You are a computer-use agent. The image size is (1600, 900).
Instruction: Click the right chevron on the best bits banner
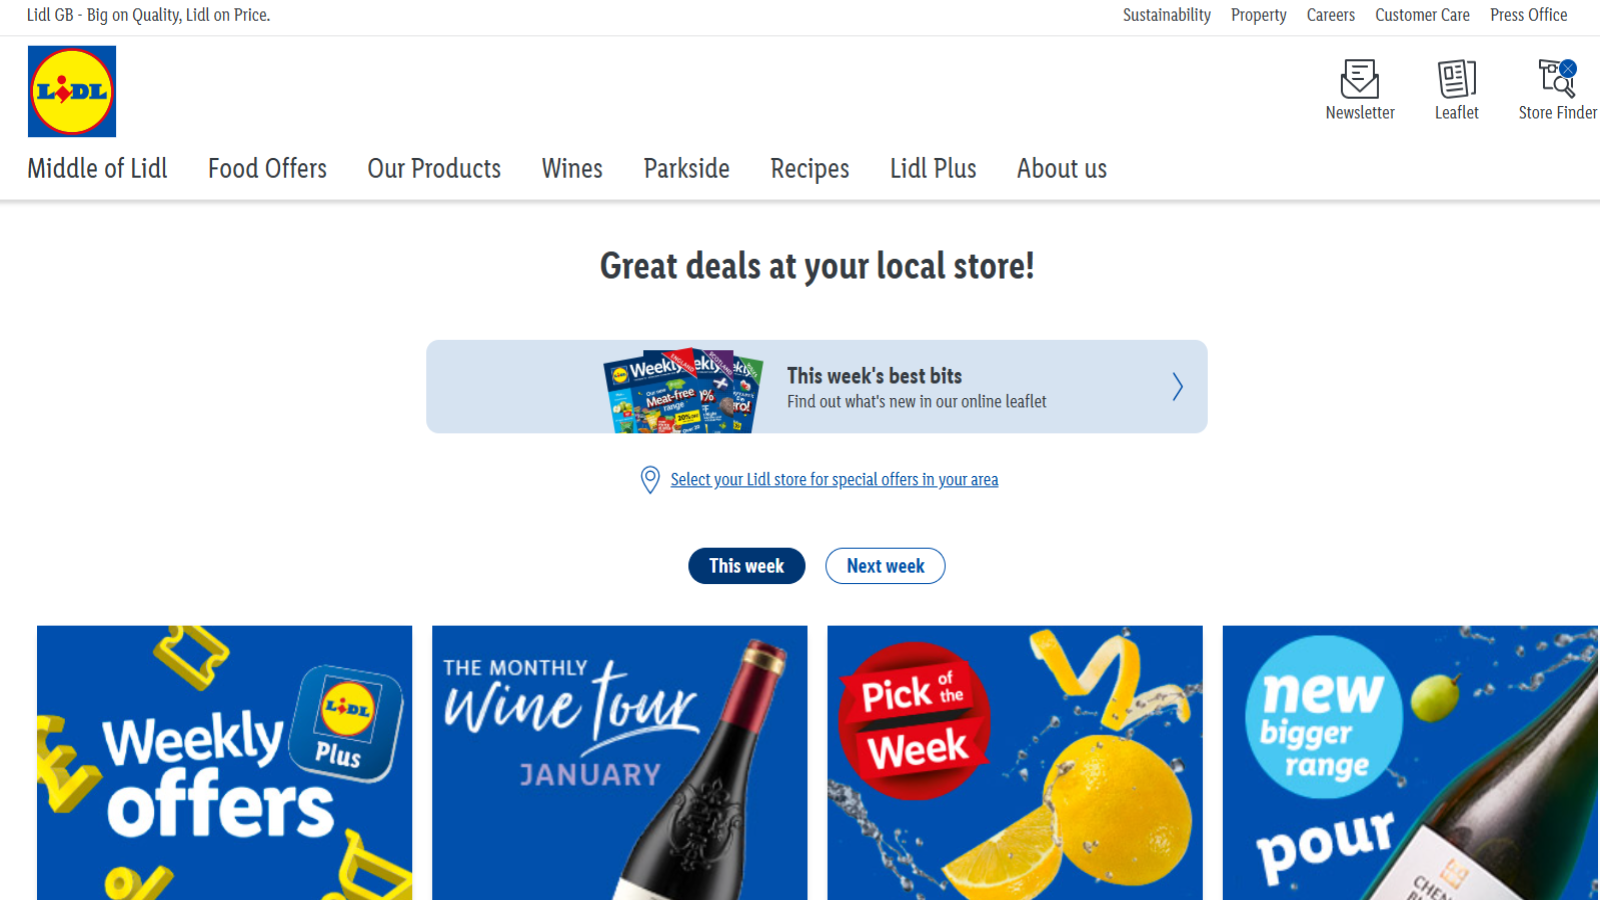[1177, 386]
